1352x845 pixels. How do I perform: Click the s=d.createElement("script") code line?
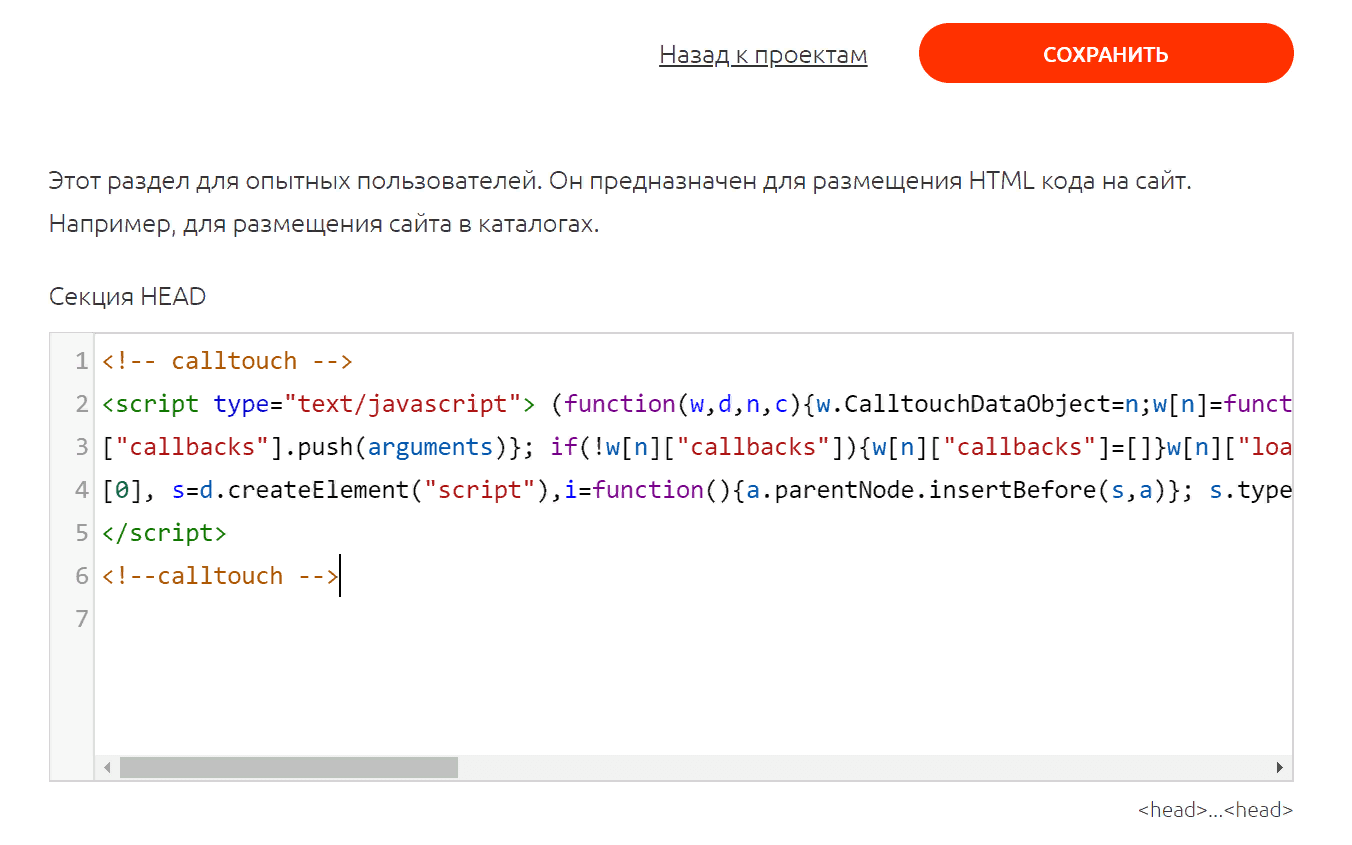pos(697,490)
